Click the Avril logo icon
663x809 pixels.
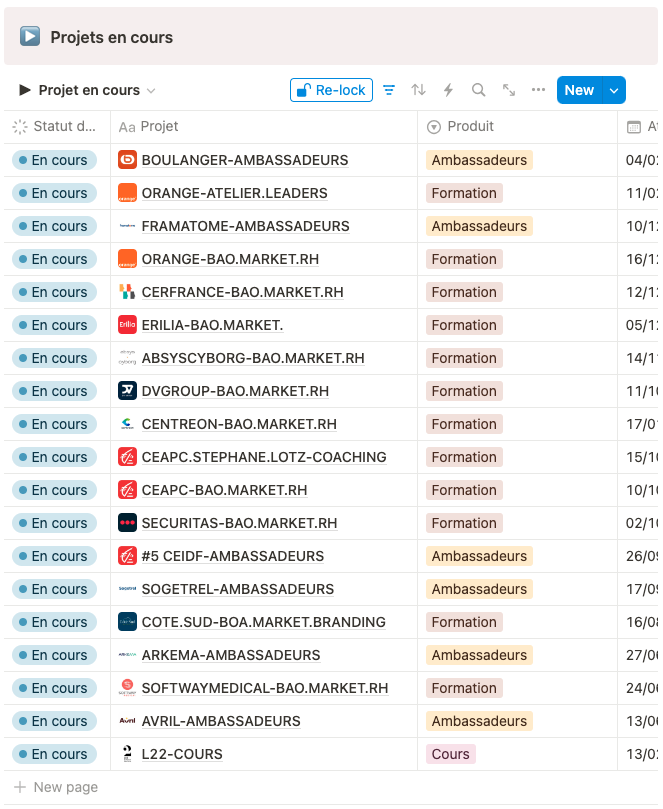pos(127,721)
